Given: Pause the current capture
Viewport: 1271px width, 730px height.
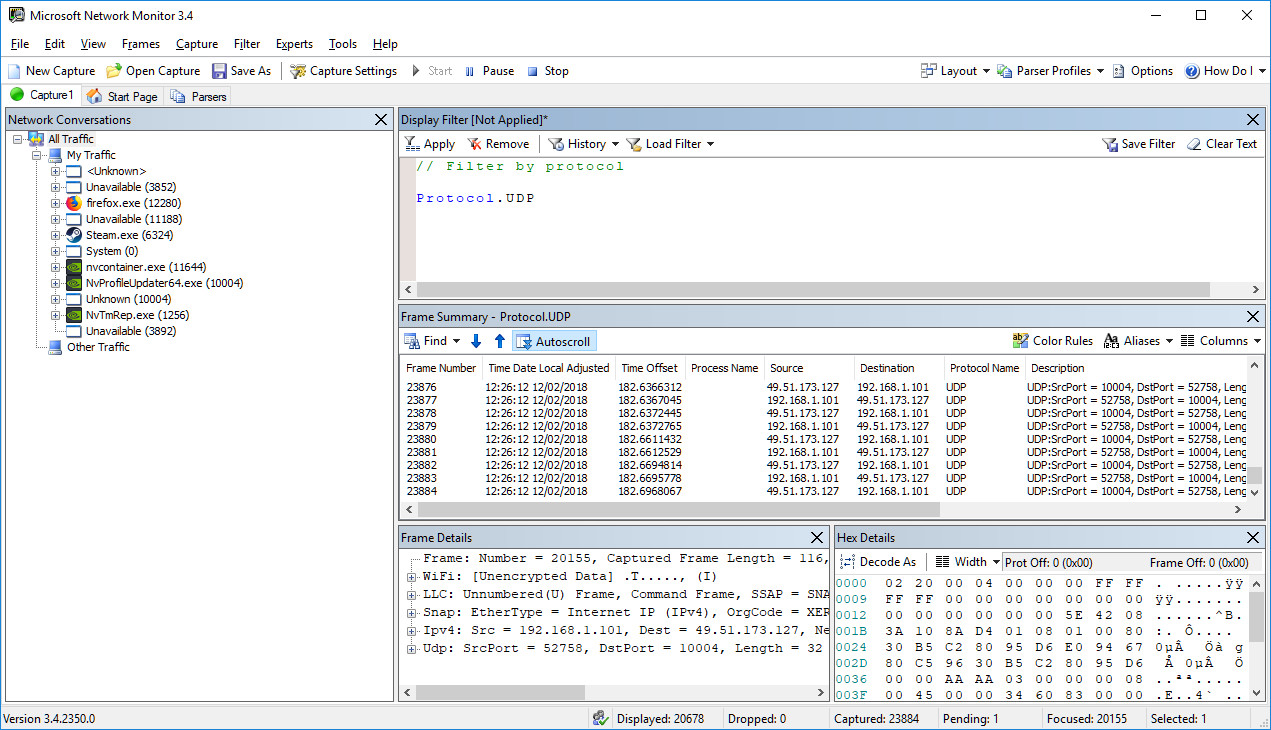Looking at the screenshot, I should [490, 71].
